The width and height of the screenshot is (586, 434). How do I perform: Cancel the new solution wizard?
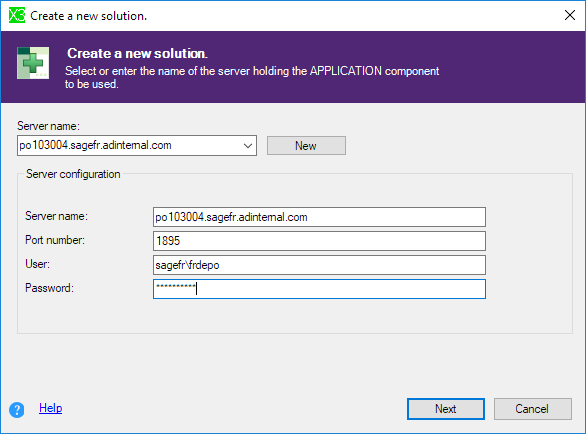(533, 409)
